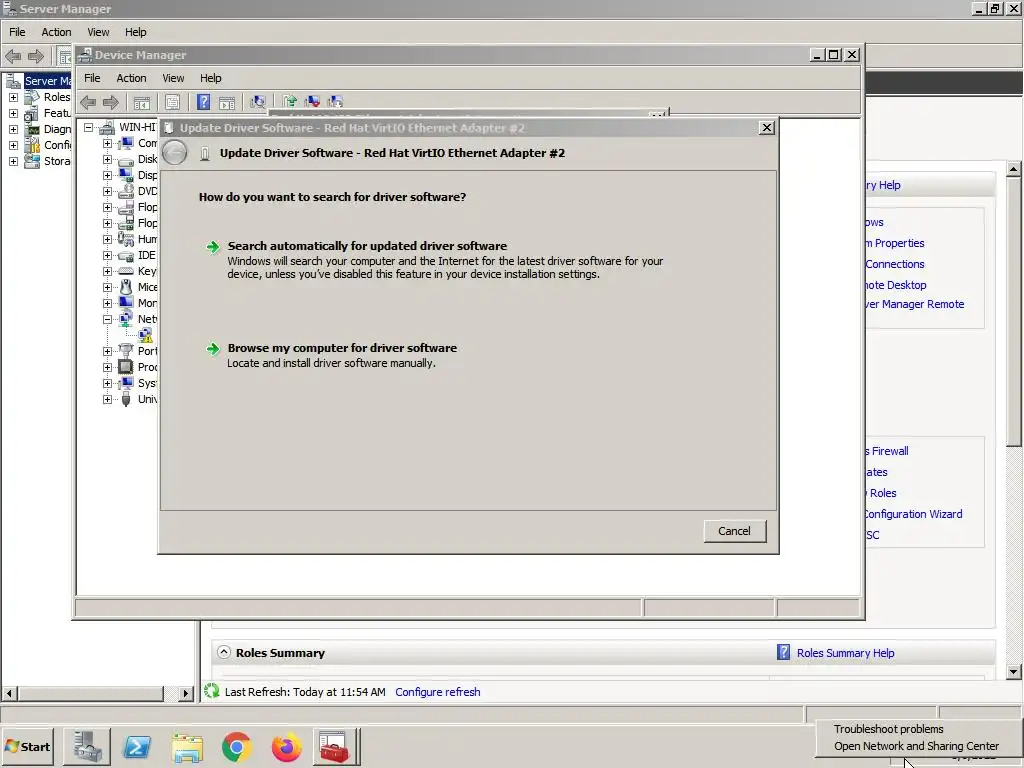
Task: Open Server Manager from taskbar
Action: coord(87,746)
